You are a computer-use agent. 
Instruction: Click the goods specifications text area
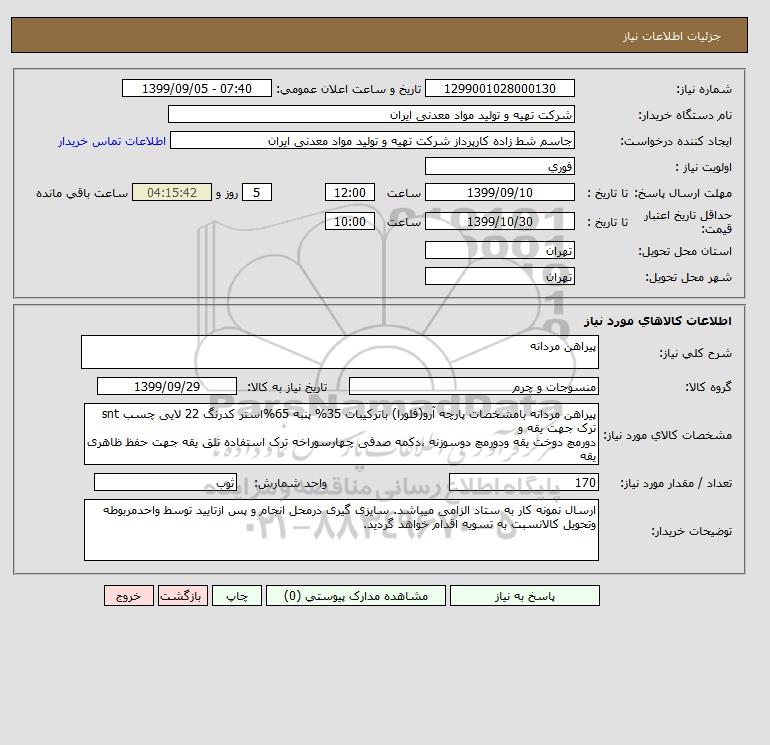(x=341, y=434)
